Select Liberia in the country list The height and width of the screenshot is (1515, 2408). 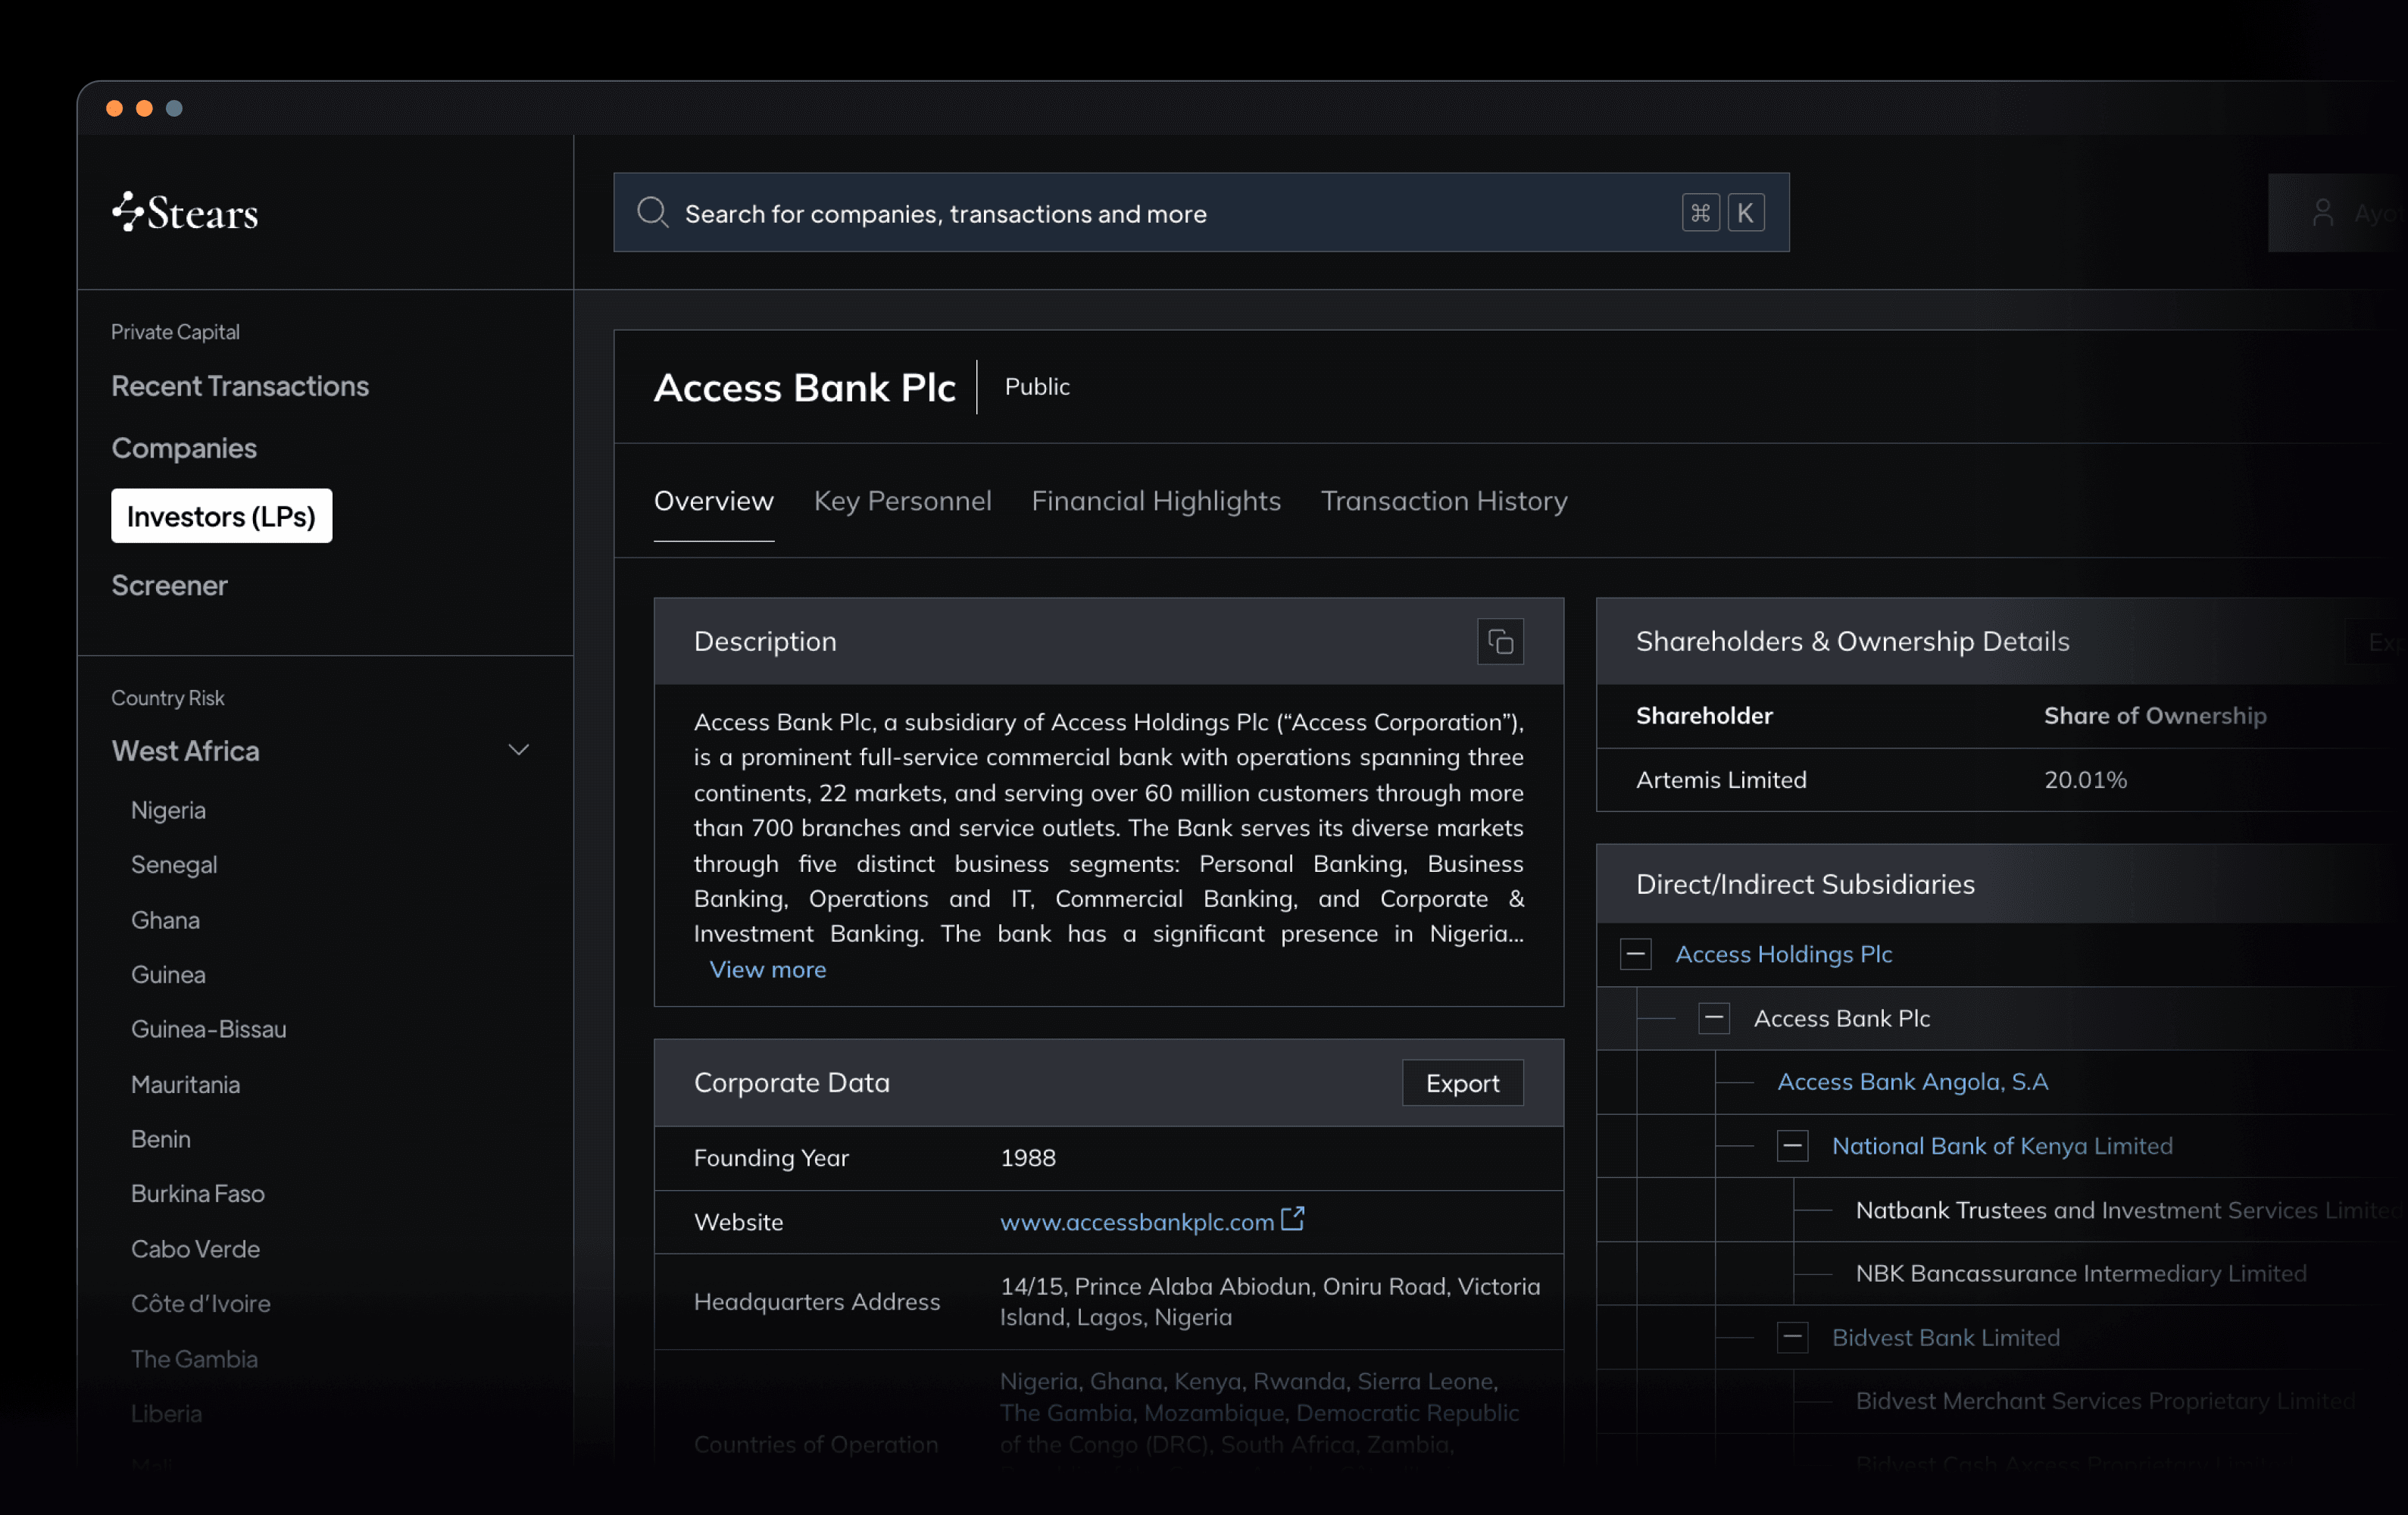click(x=166, y=1413)
